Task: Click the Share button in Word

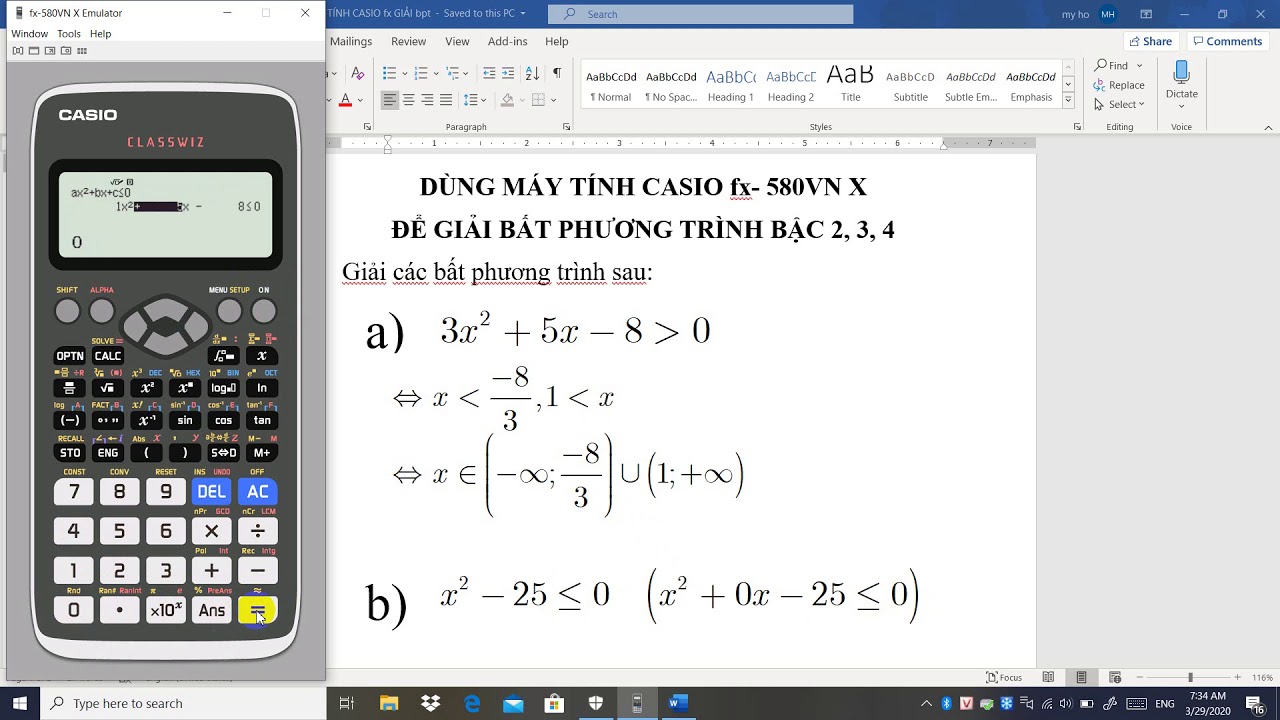Action: click(x=1150, y=41)
